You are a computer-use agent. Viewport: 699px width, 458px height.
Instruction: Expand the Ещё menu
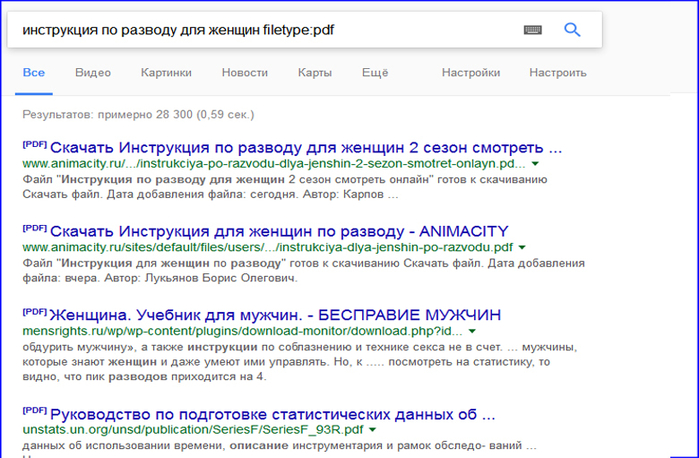coord(374,73)
